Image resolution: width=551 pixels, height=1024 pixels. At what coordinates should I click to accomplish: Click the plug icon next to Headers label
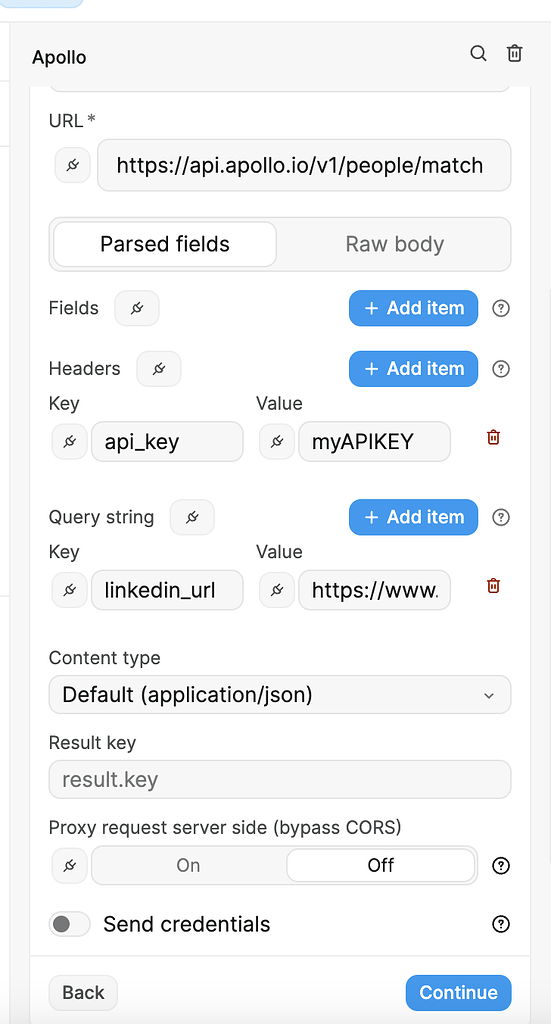tap(159, 369)
